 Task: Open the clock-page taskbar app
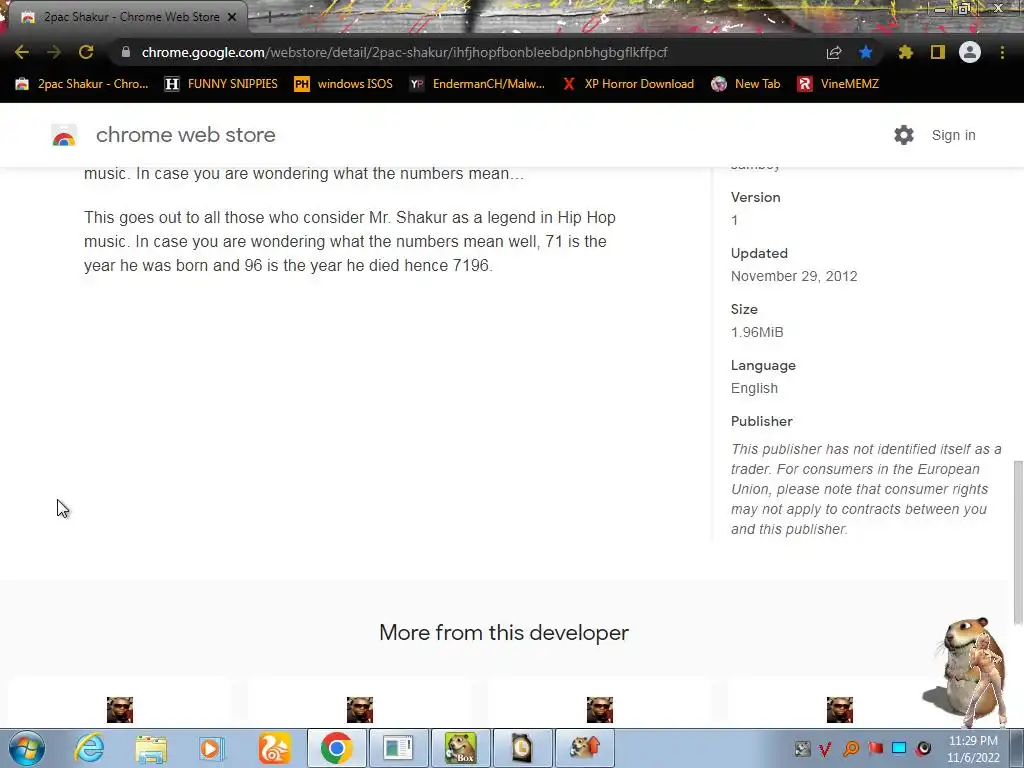click(x=522, y=748)
